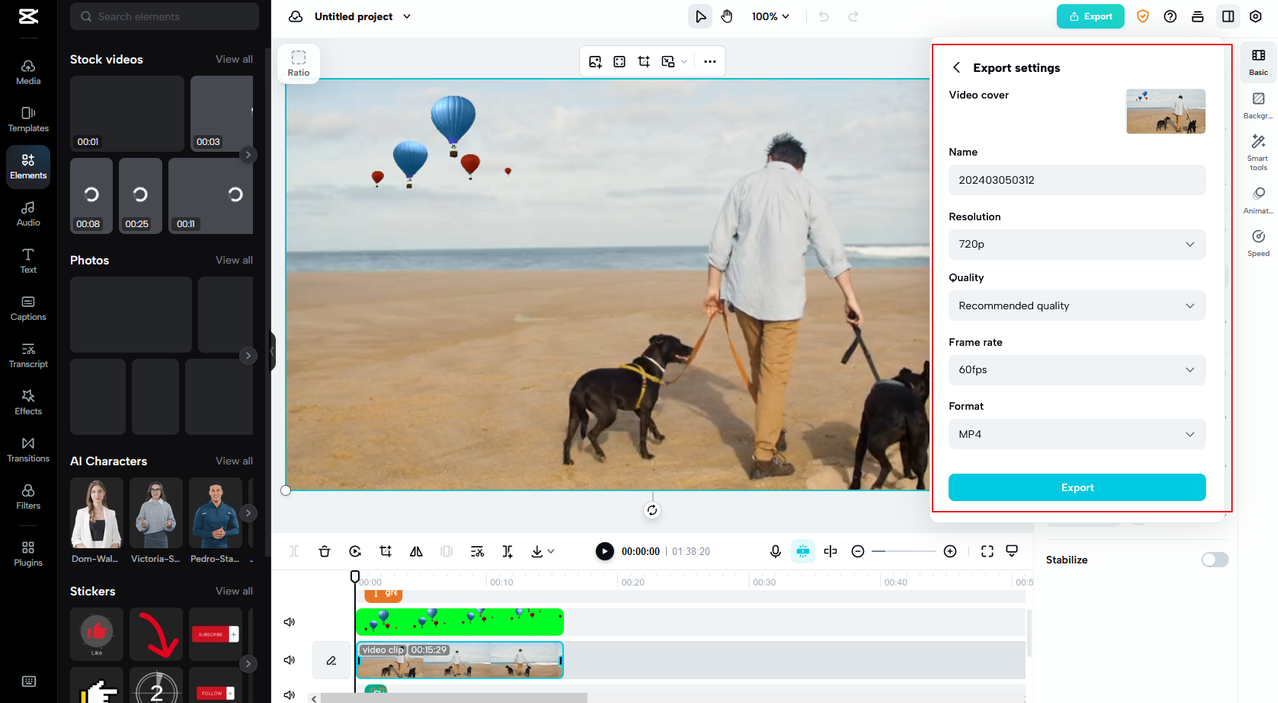Delete the selected clip with trash icon
The image size is (1278, 703).
coord(324,551)
